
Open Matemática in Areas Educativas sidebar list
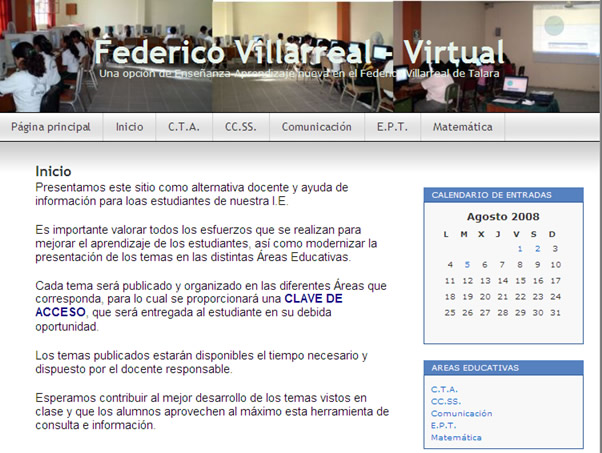point(456,437)
